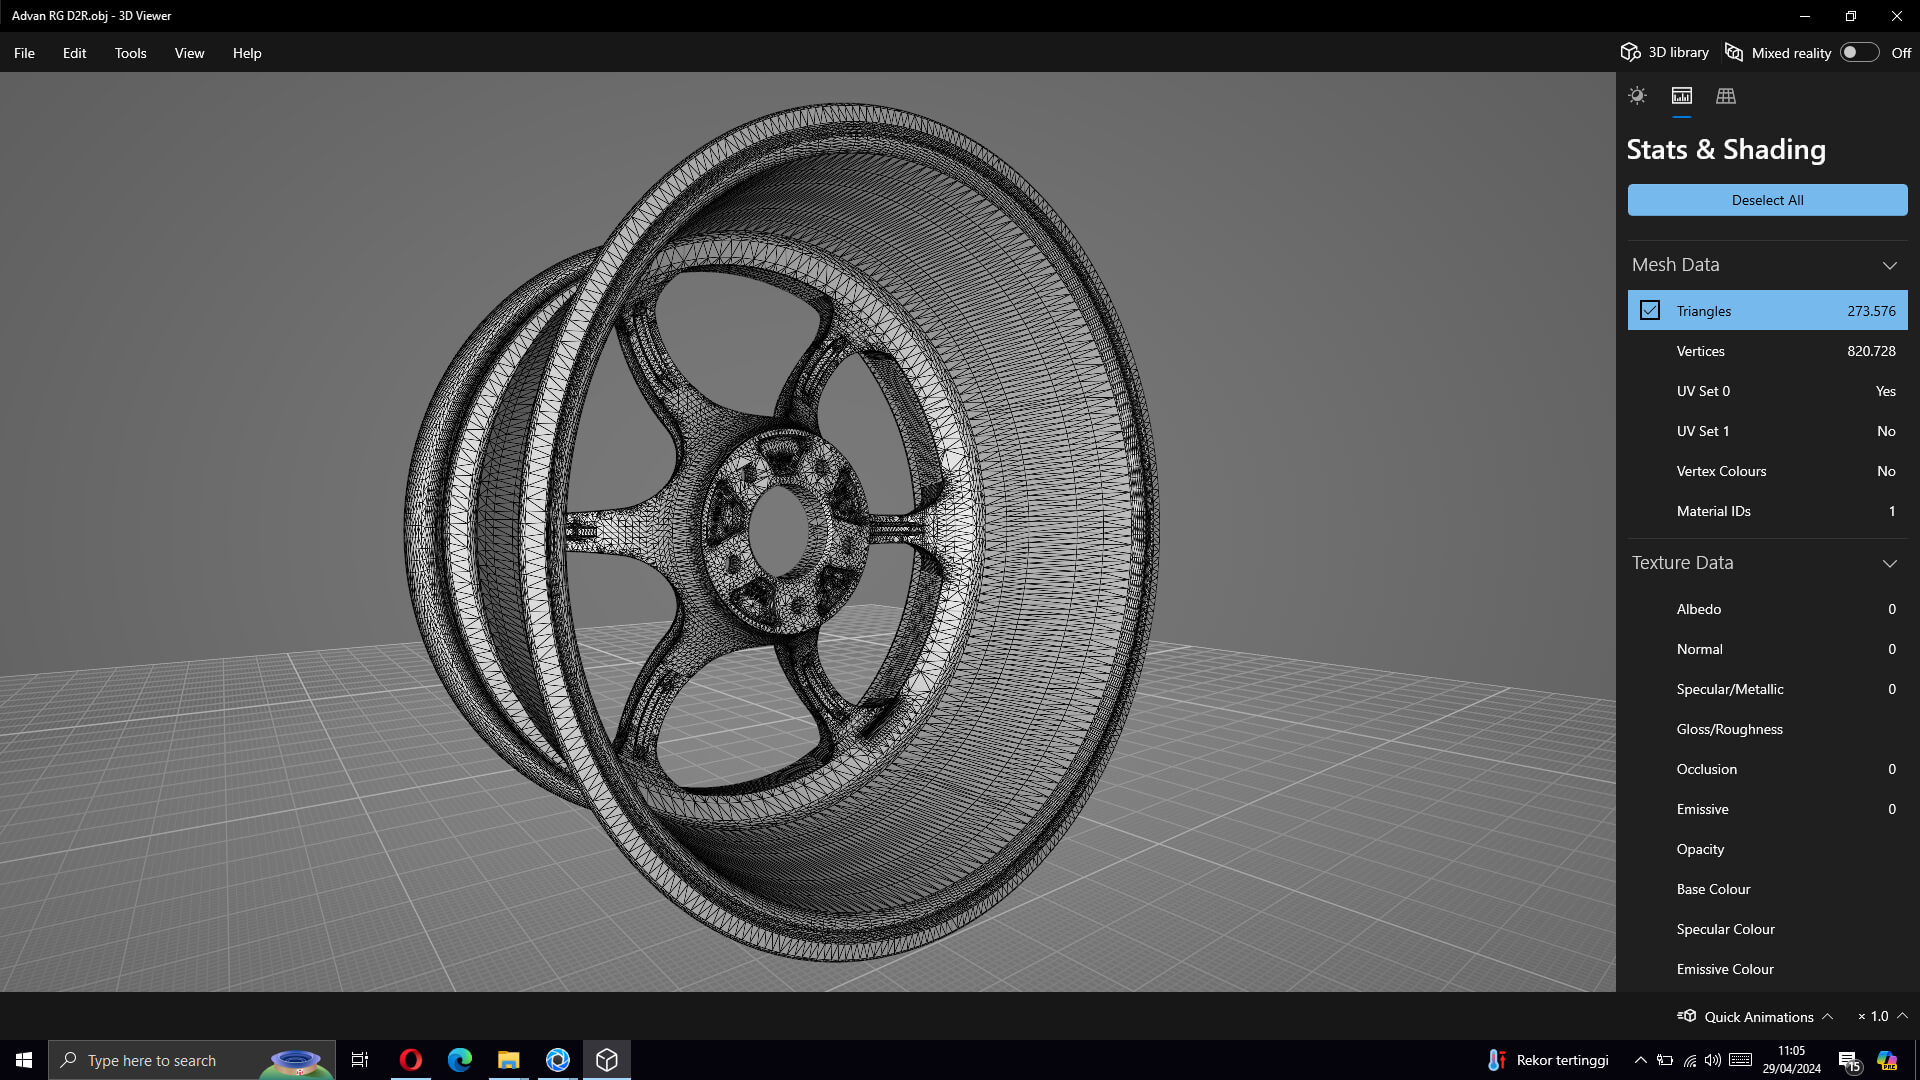Open the Tools menu
Viewport: 1920px width, 1080px height.
(130, 53)
